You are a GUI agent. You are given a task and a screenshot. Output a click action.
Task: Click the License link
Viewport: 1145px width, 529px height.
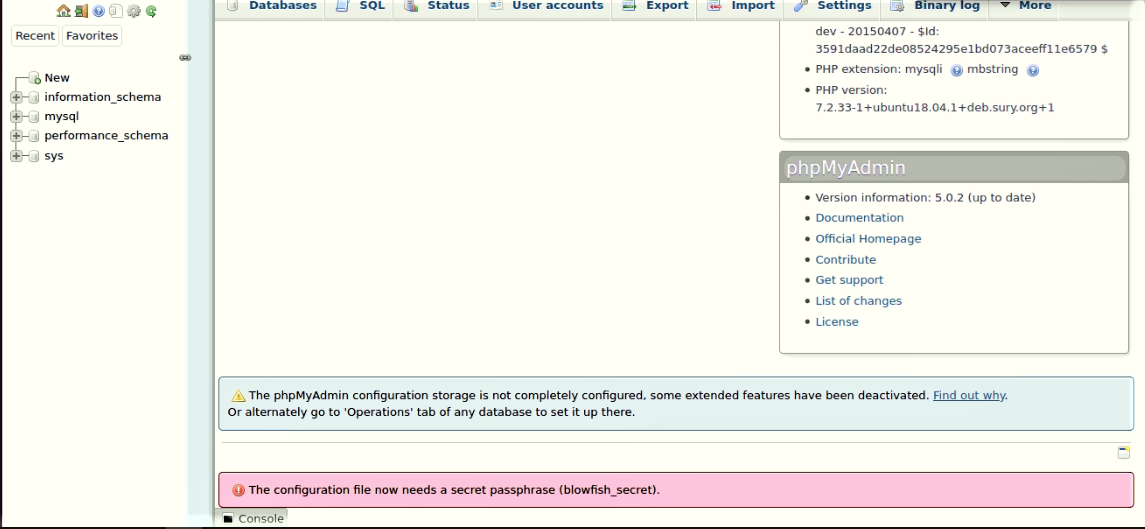[x=837, y=322]
